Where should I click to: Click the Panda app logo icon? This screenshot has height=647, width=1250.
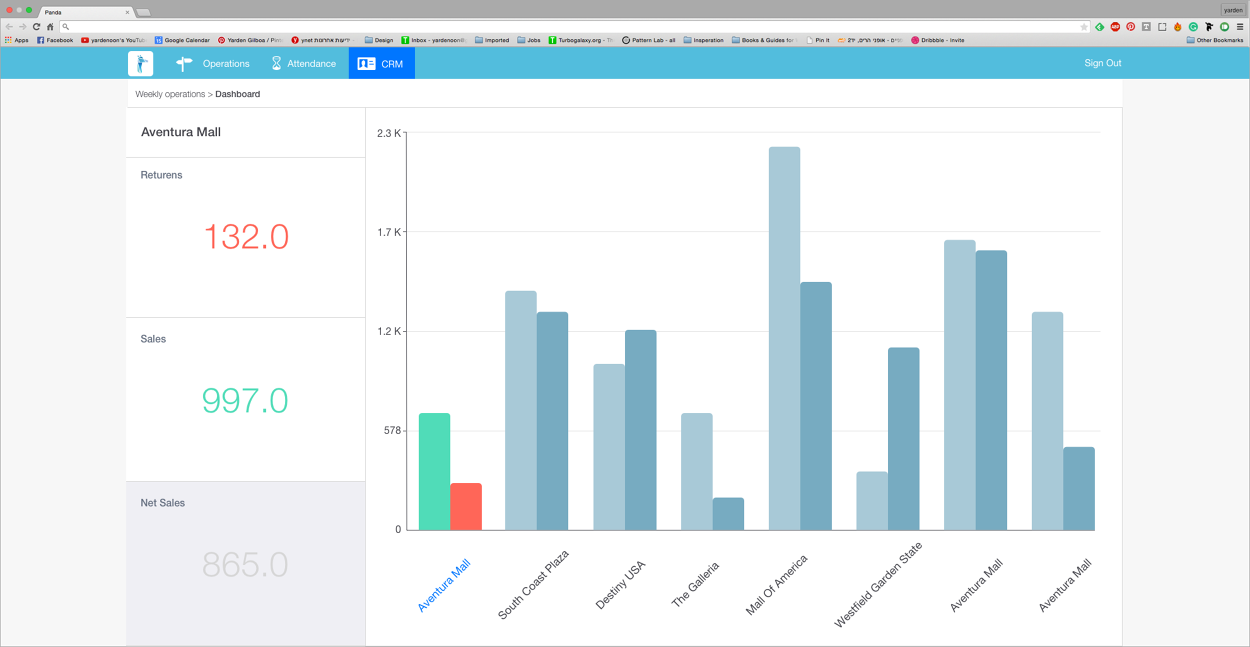point(140,63)
